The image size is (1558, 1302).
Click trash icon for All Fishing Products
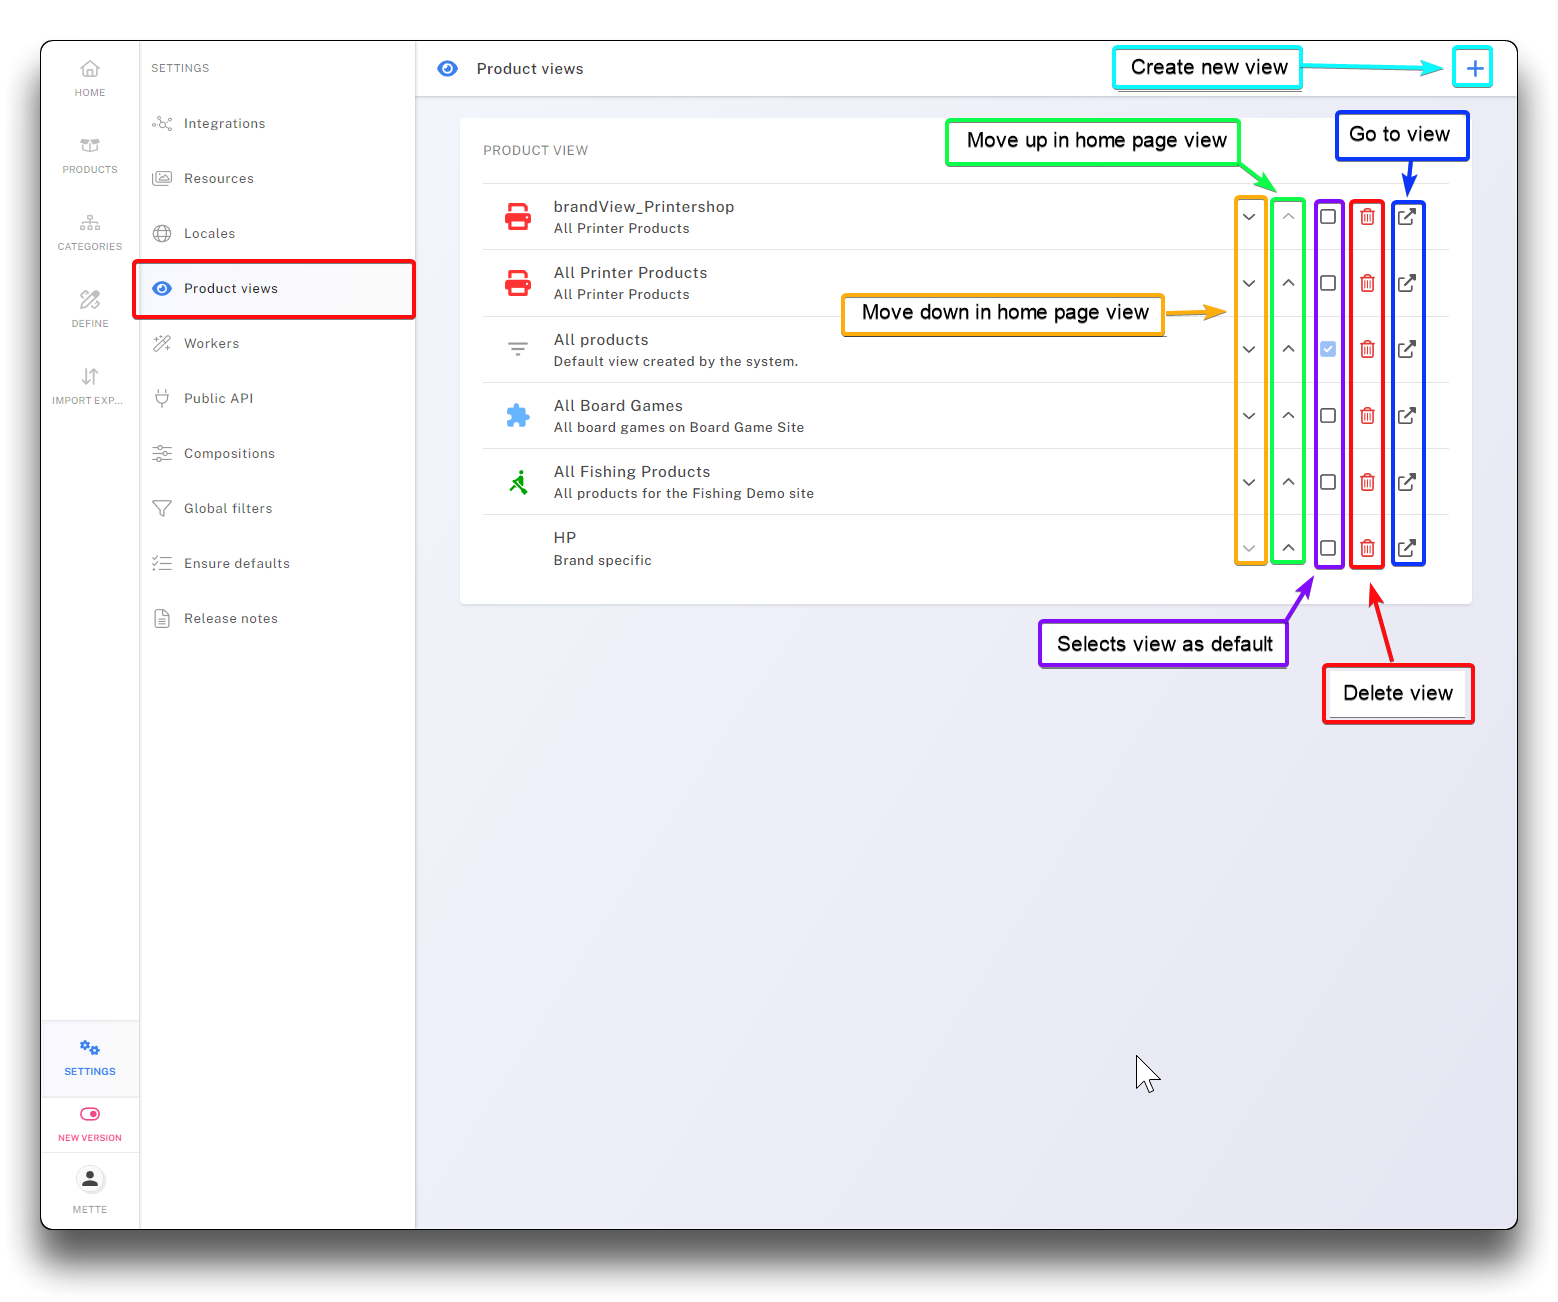point(1367,482)
